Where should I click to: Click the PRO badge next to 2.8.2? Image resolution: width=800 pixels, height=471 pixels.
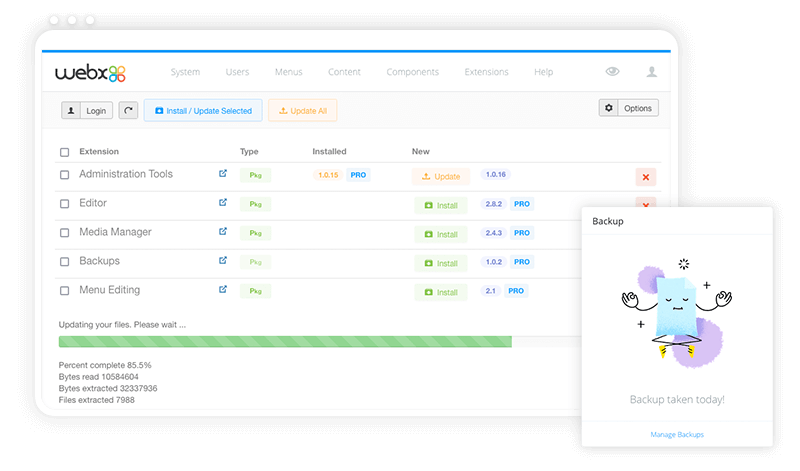click(x=522, y=204)
